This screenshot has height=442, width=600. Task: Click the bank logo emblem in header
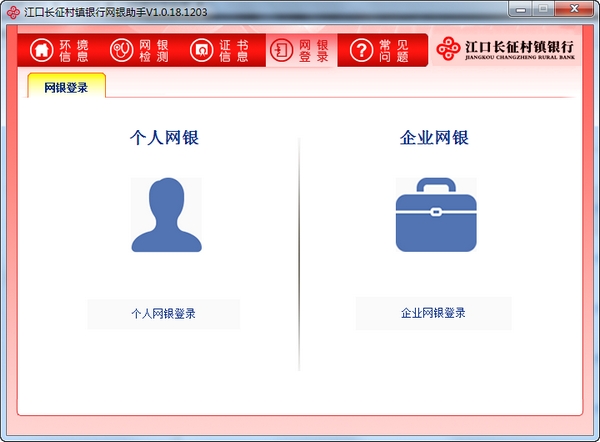coord(448,49)
